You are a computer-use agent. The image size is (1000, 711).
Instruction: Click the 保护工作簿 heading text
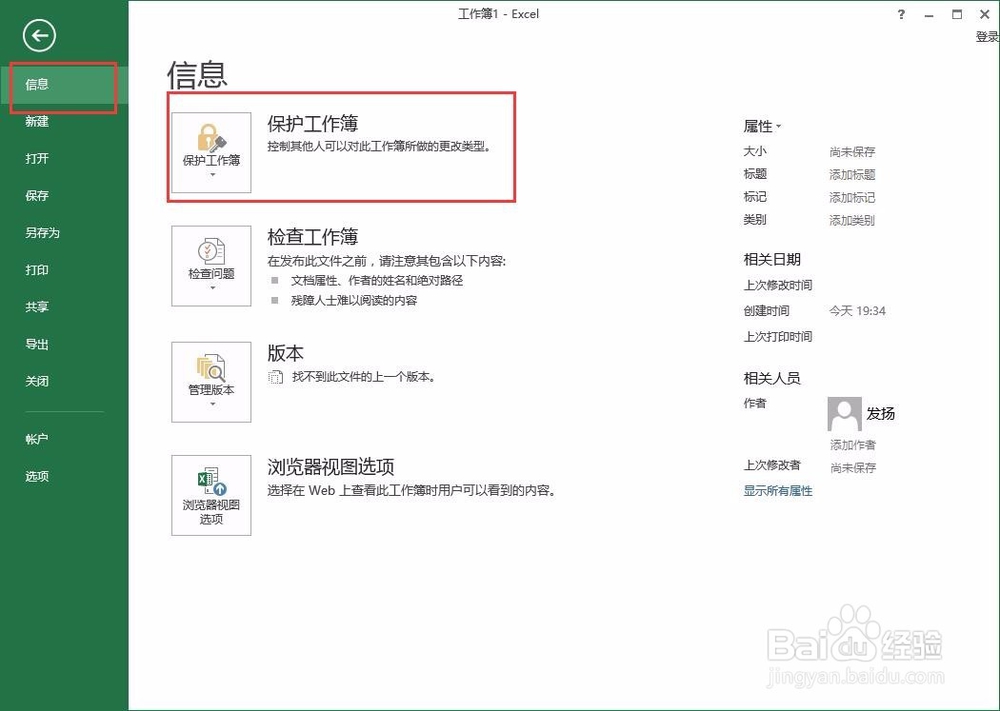312,124
